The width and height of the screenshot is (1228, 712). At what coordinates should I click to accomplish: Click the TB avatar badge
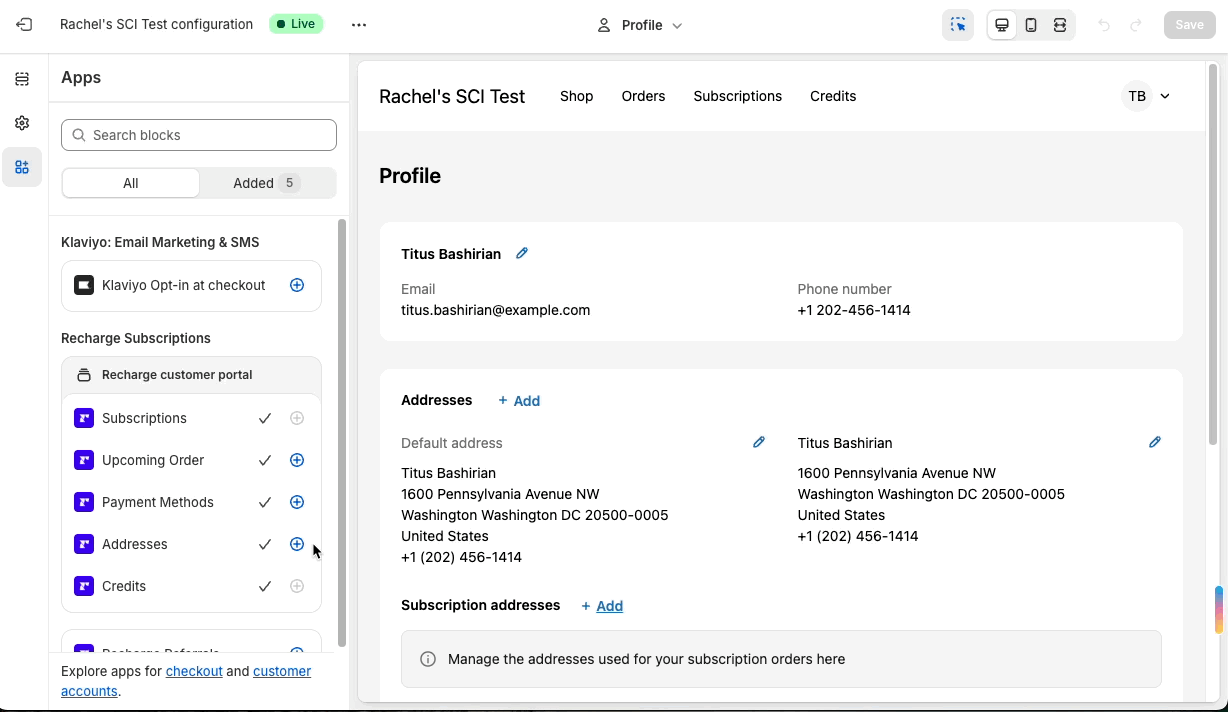(1137, 96)
